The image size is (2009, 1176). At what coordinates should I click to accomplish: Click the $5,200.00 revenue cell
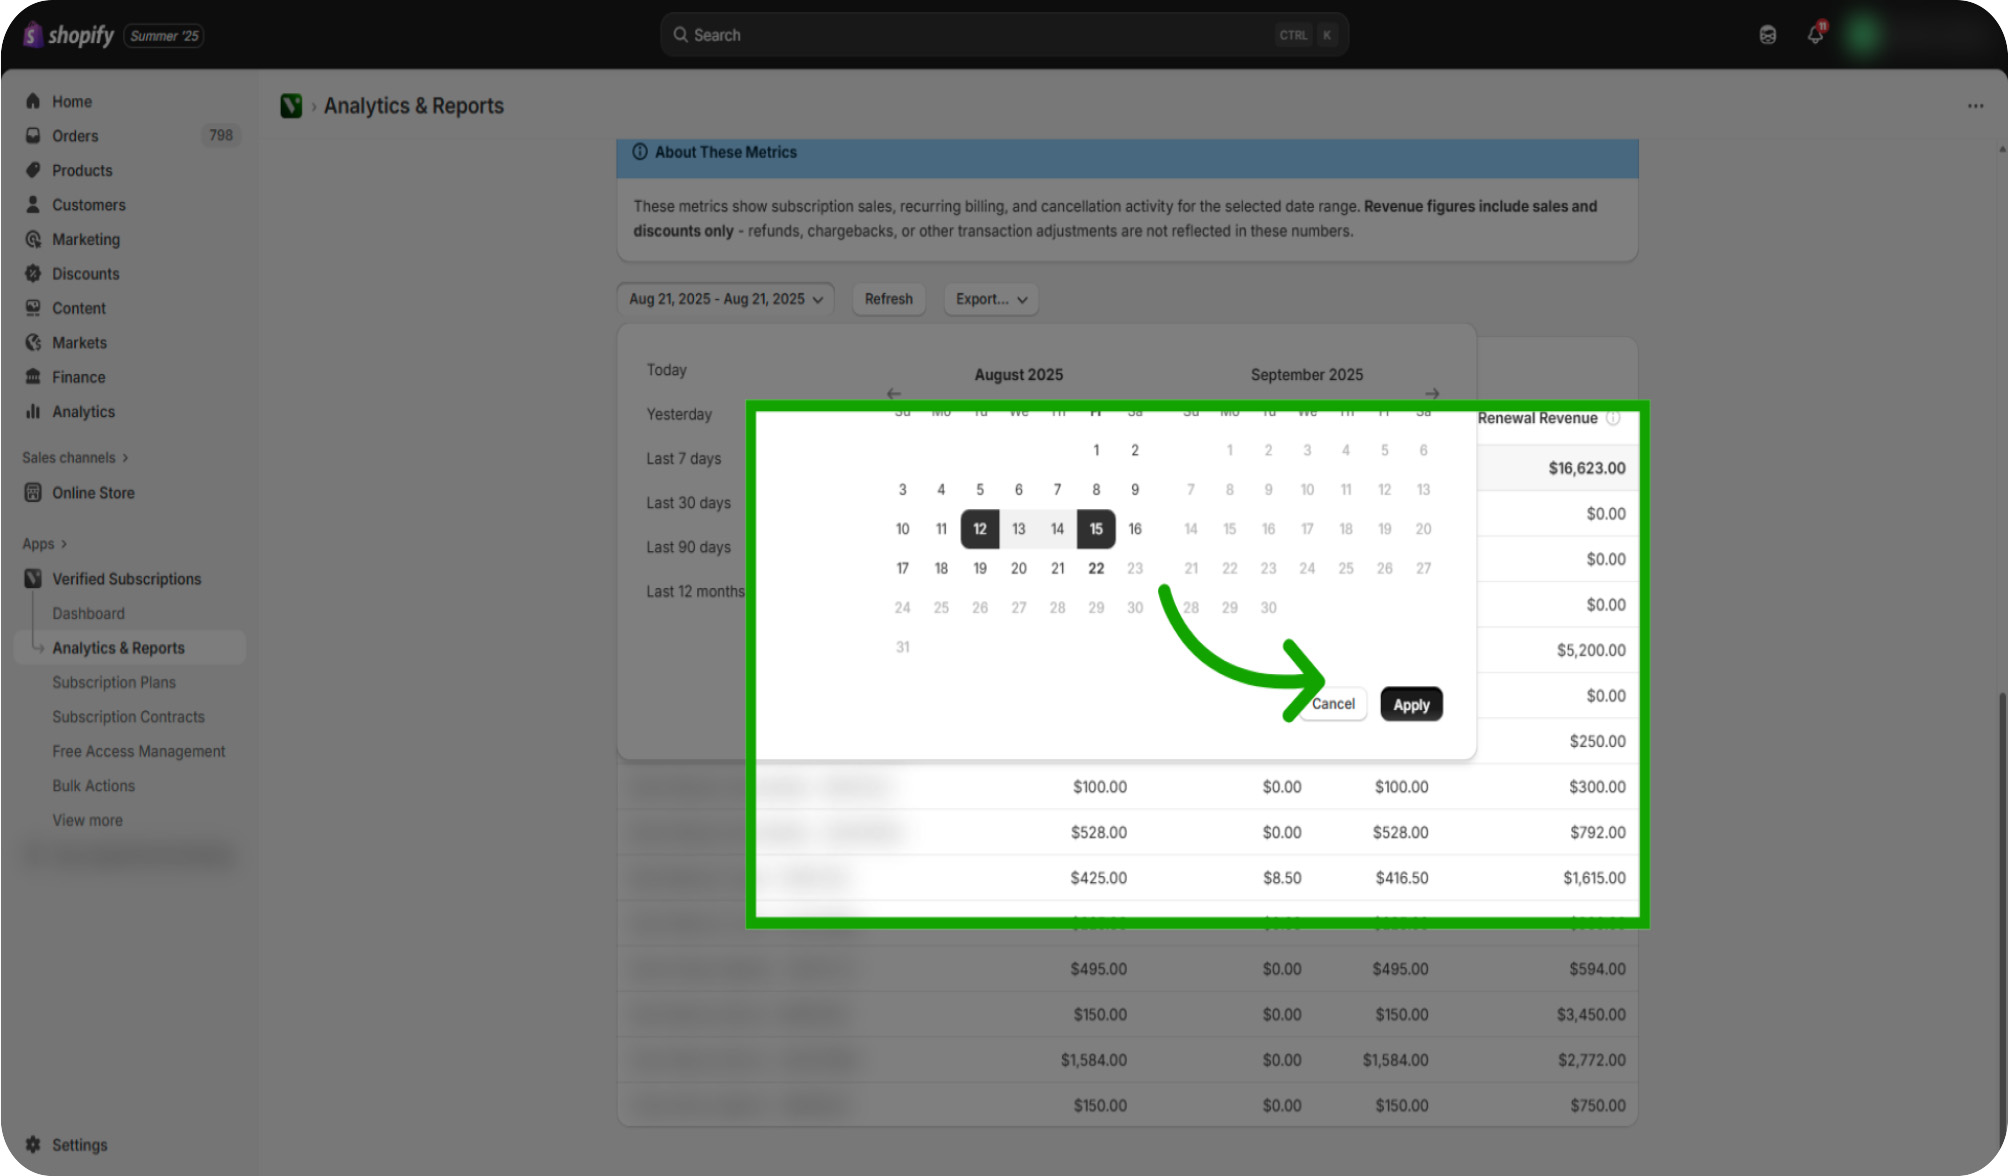click(1591, 650)
